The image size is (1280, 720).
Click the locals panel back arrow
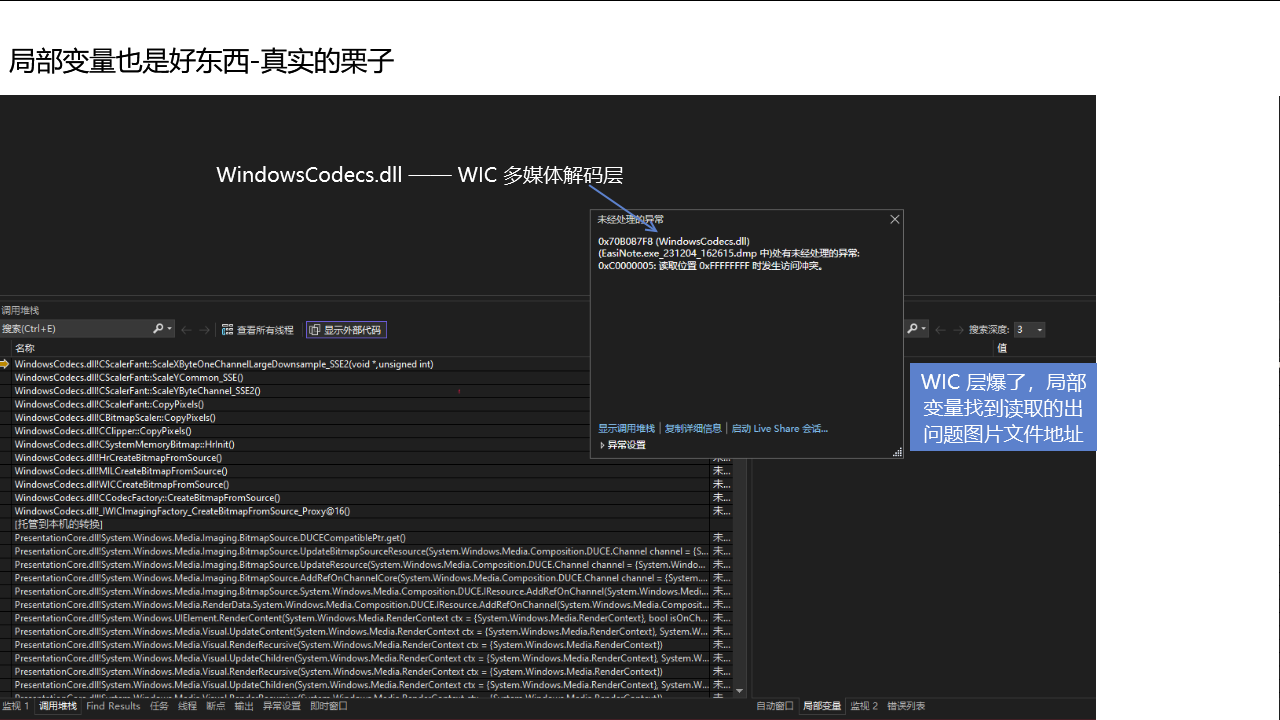pyautogui.click(x=940, y=330)
